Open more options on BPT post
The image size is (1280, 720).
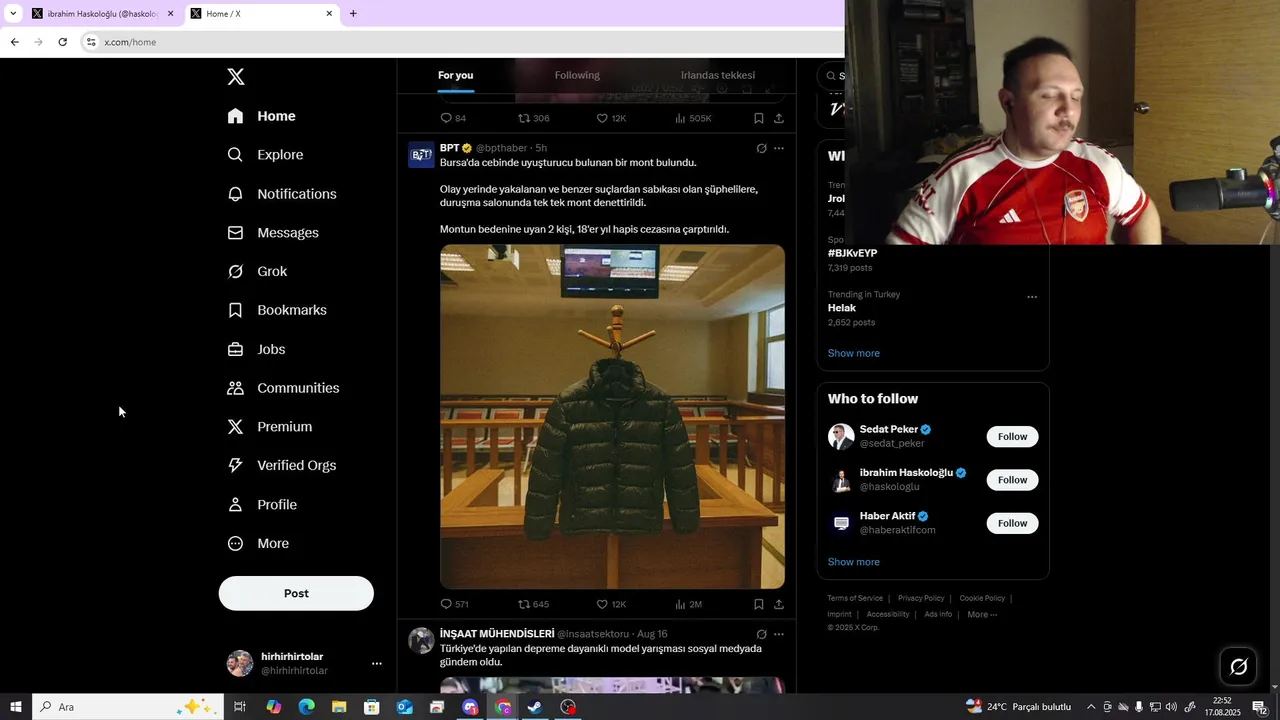point(779,148)
